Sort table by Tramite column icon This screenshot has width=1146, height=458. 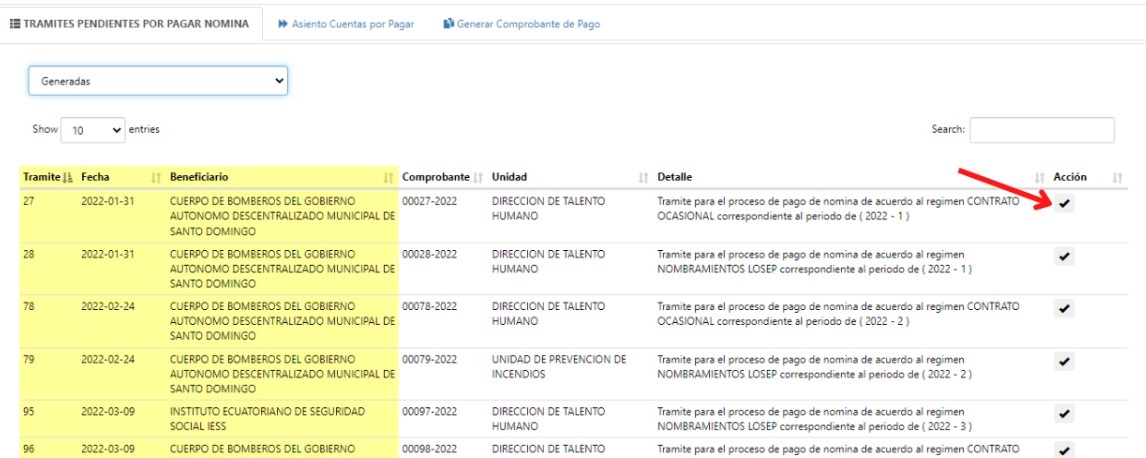coord(69,178)
